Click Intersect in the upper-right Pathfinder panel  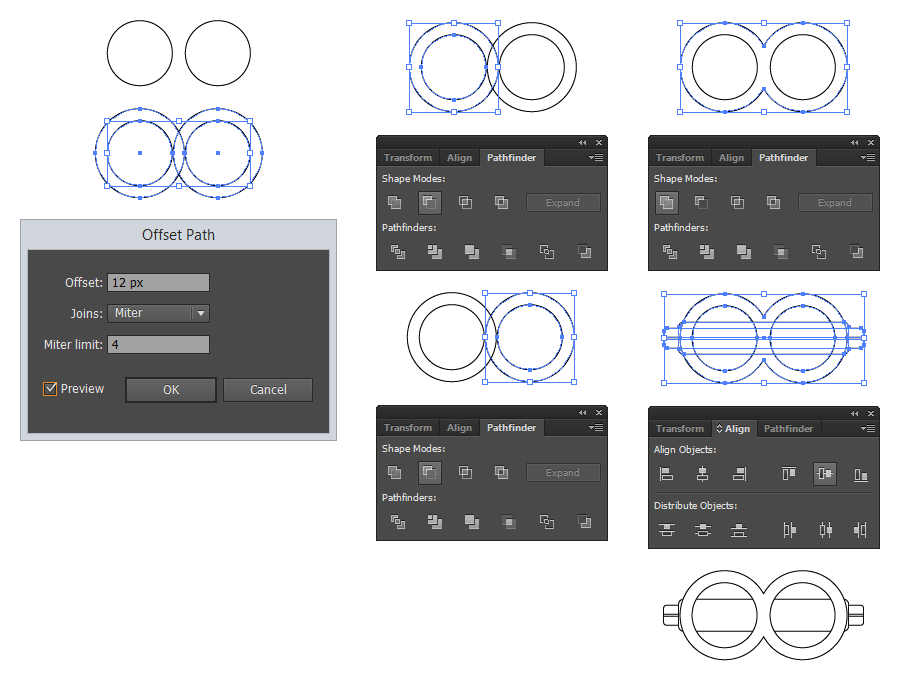pyautogui.click(x=738, y=202)
